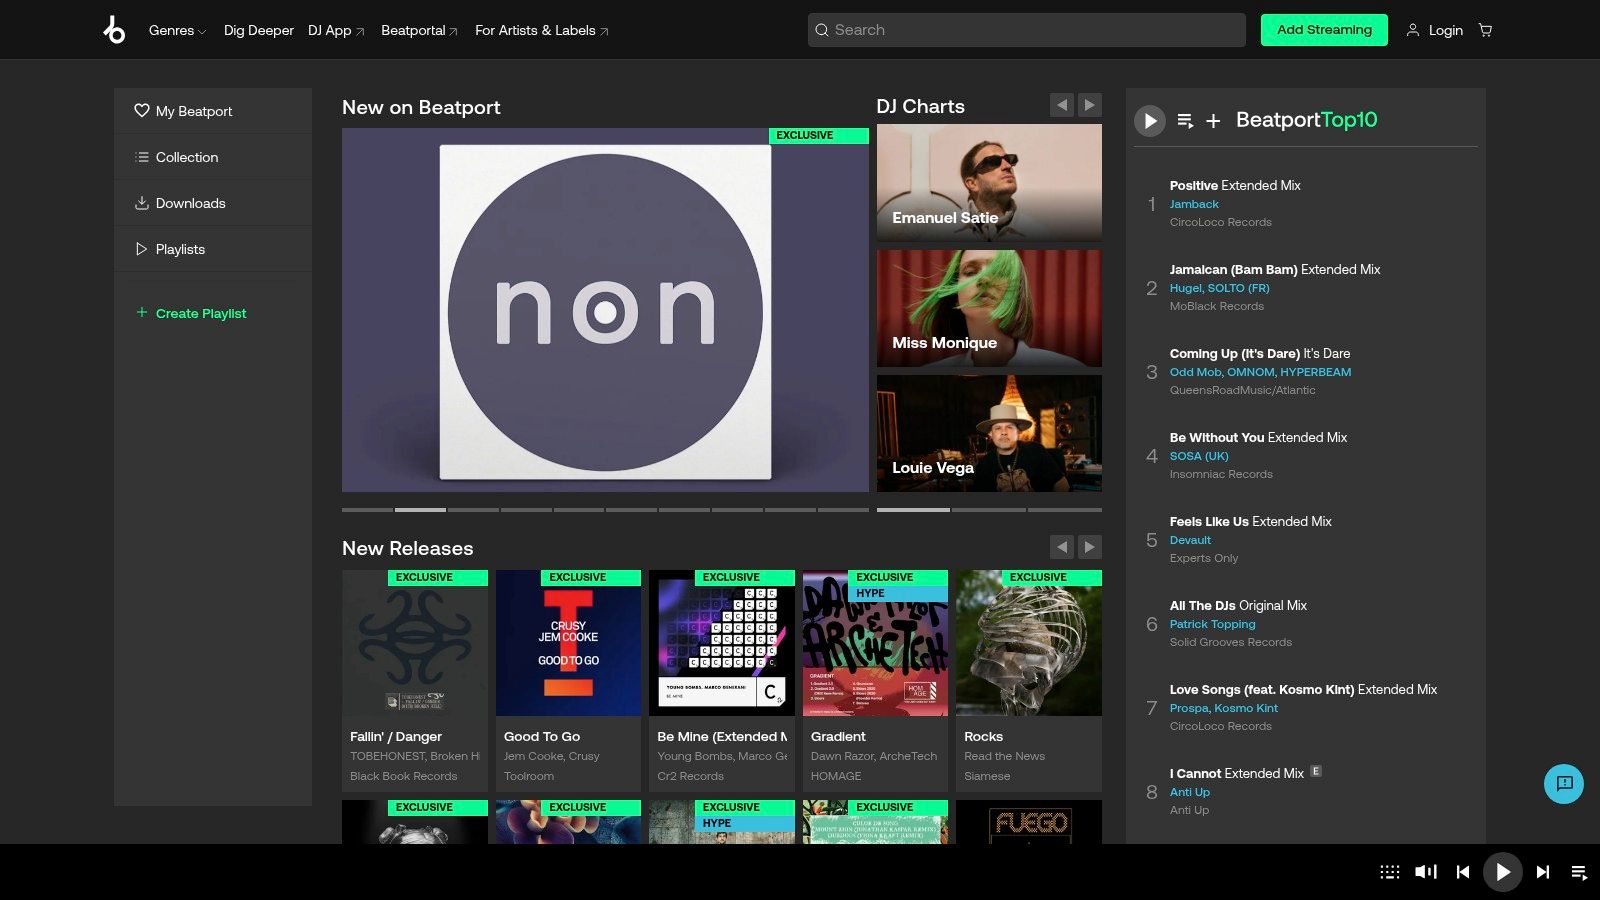
Task: Create a new playlist
Action: click(x=200, y=313)
